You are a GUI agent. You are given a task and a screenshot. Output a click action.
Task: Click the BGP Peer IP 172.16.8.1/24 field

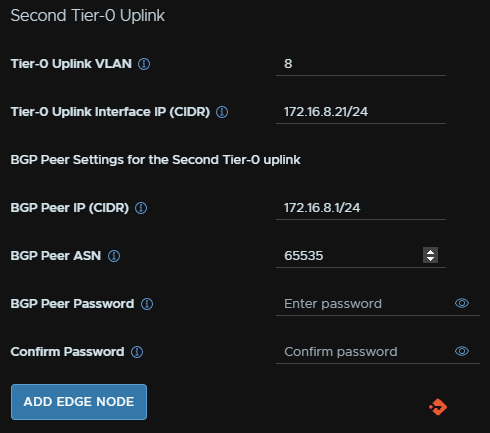[x=361, y=208]
